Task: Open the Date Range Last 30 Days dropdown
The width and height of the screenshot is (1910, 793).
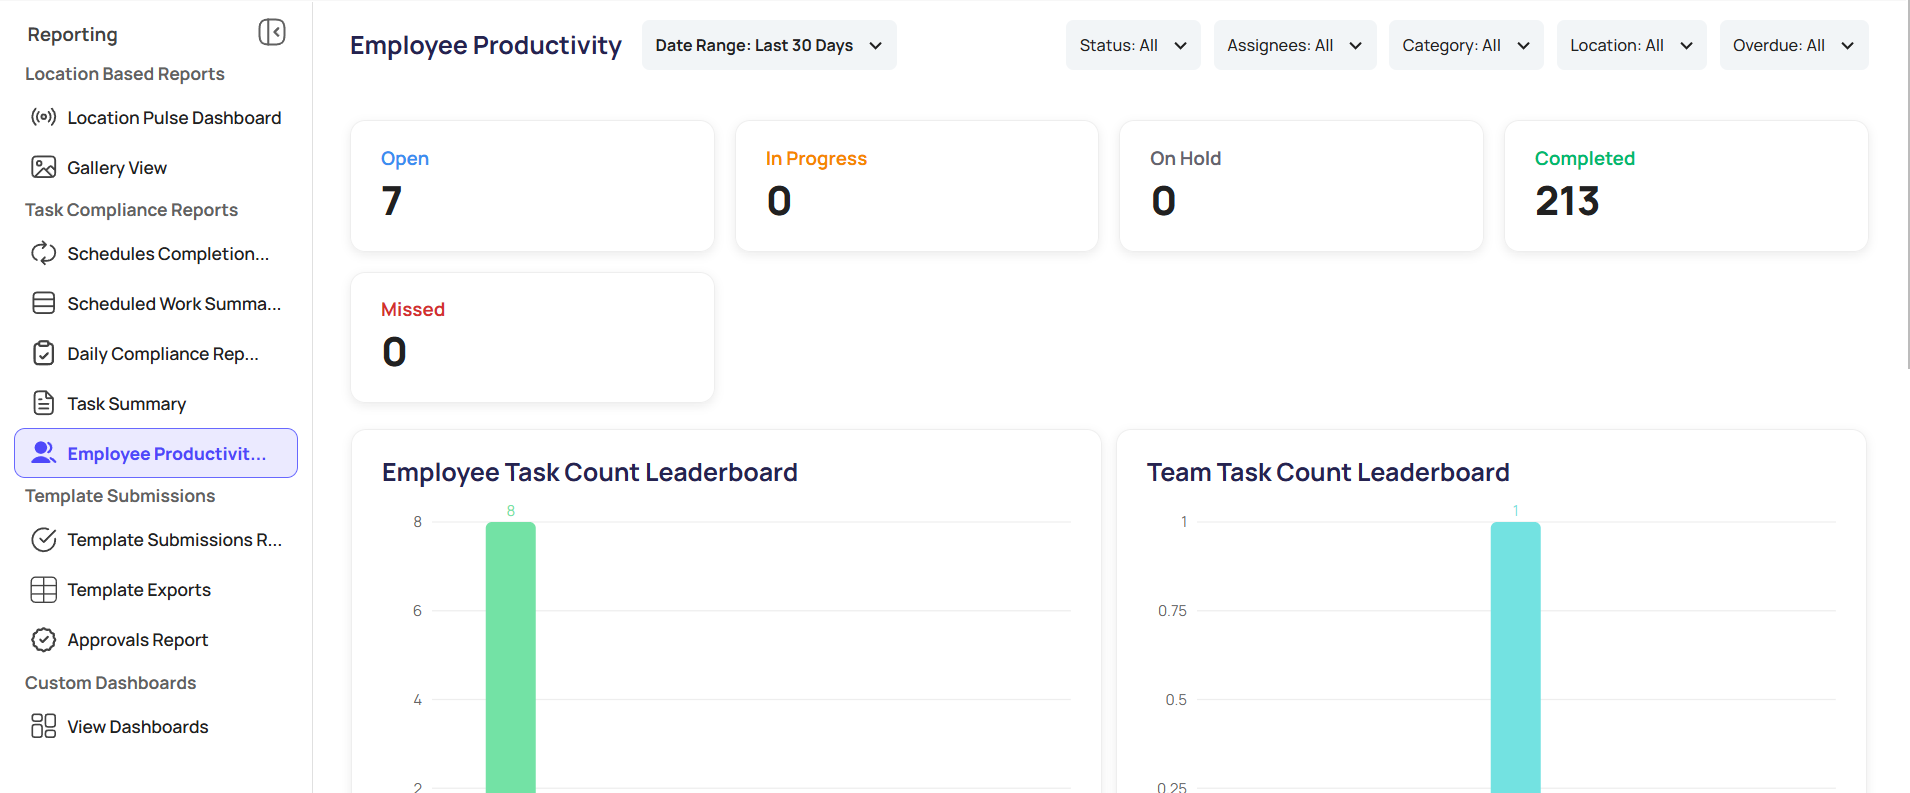Action: tap(769, 45)
